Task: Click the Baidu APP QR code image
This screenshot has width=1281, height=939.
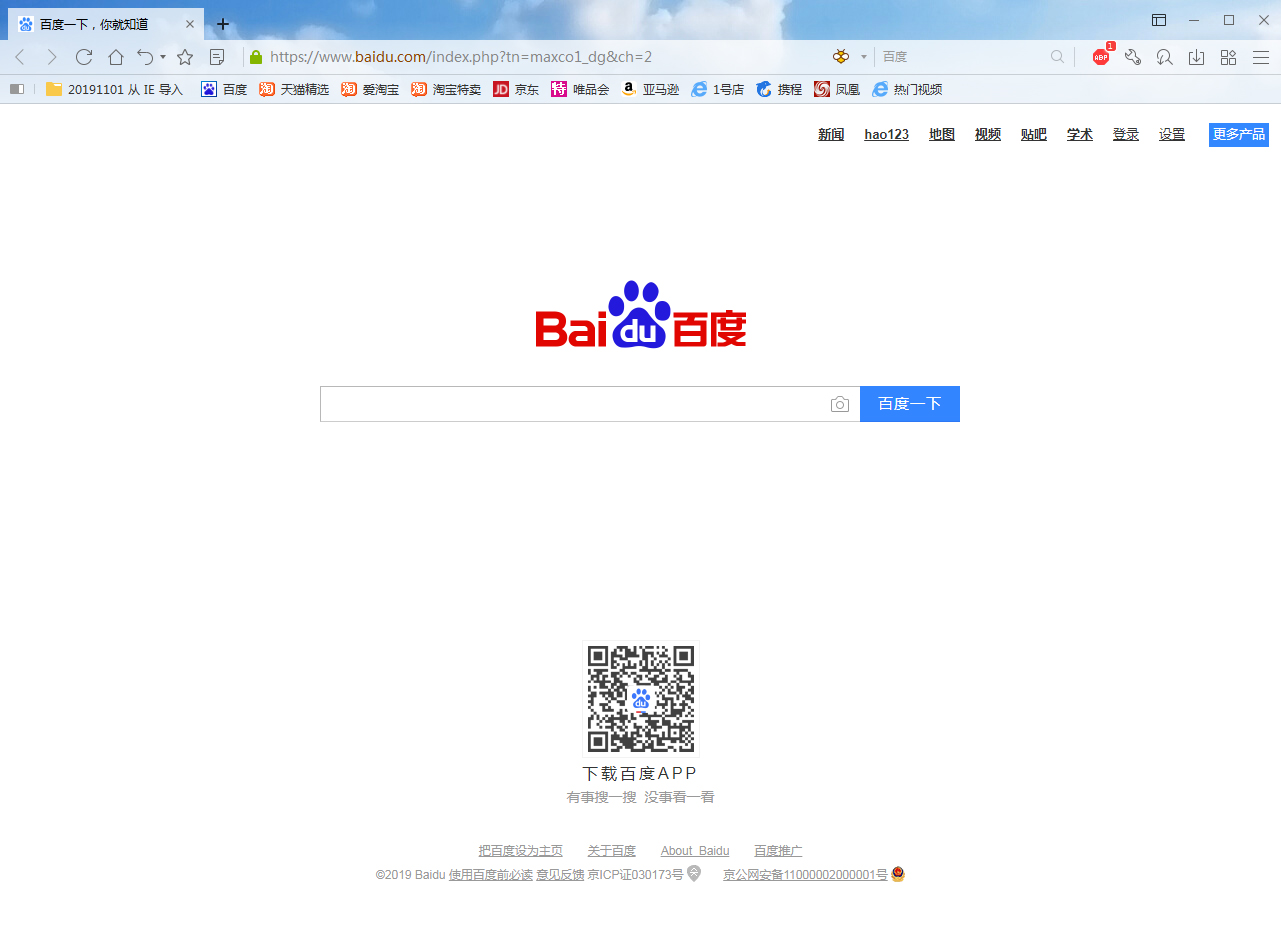Action: (x=640, y=698)
